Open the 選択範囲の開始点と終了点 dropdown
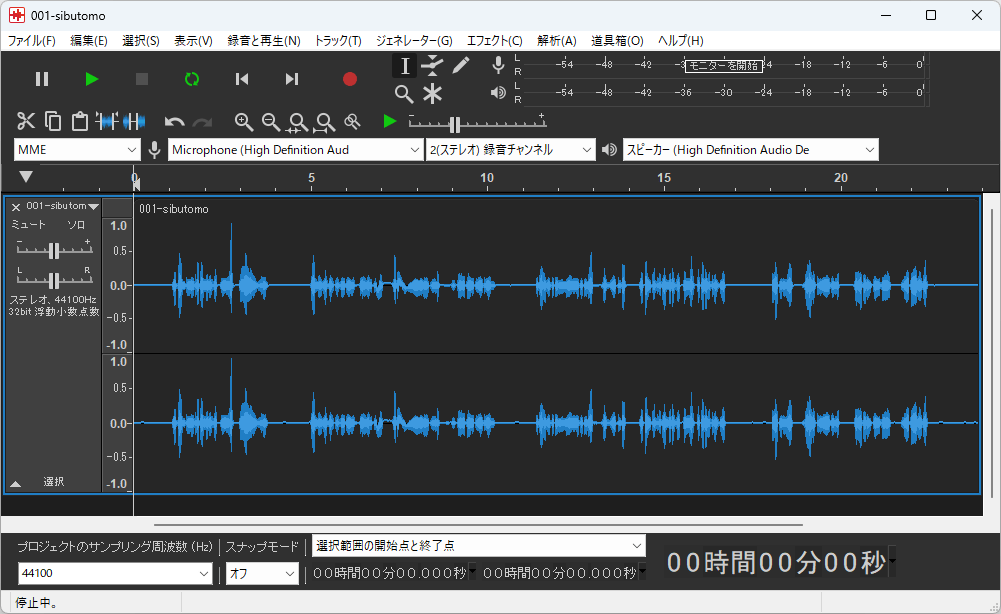This screenshot has height=614, width=1001. (x=479, y=546)
